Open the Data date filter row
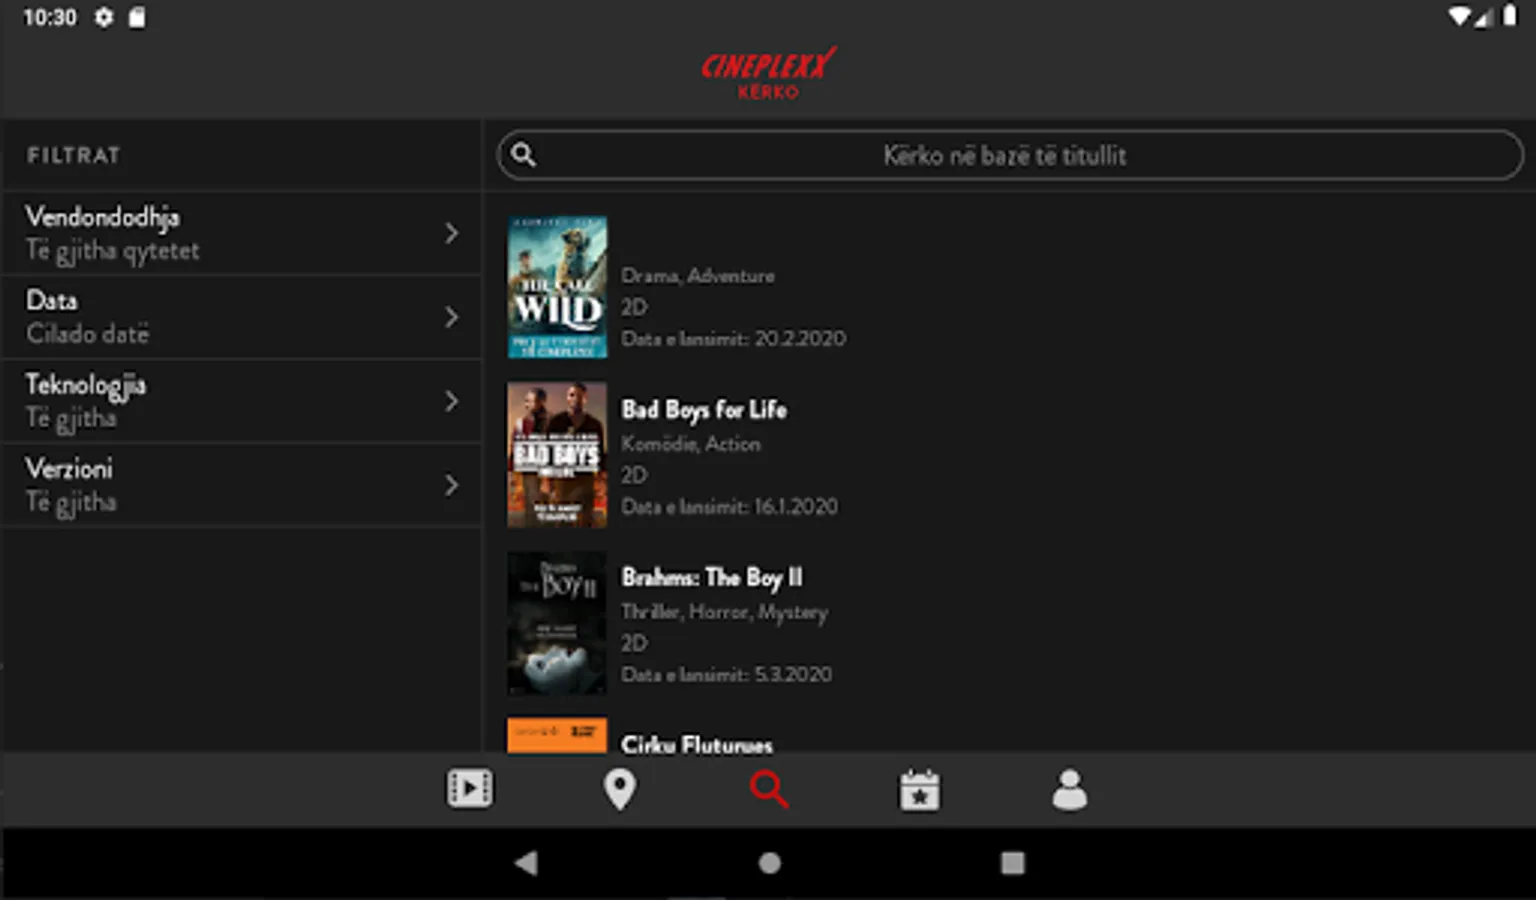This screenshot has height=900, width=1536. pos(242,317)
